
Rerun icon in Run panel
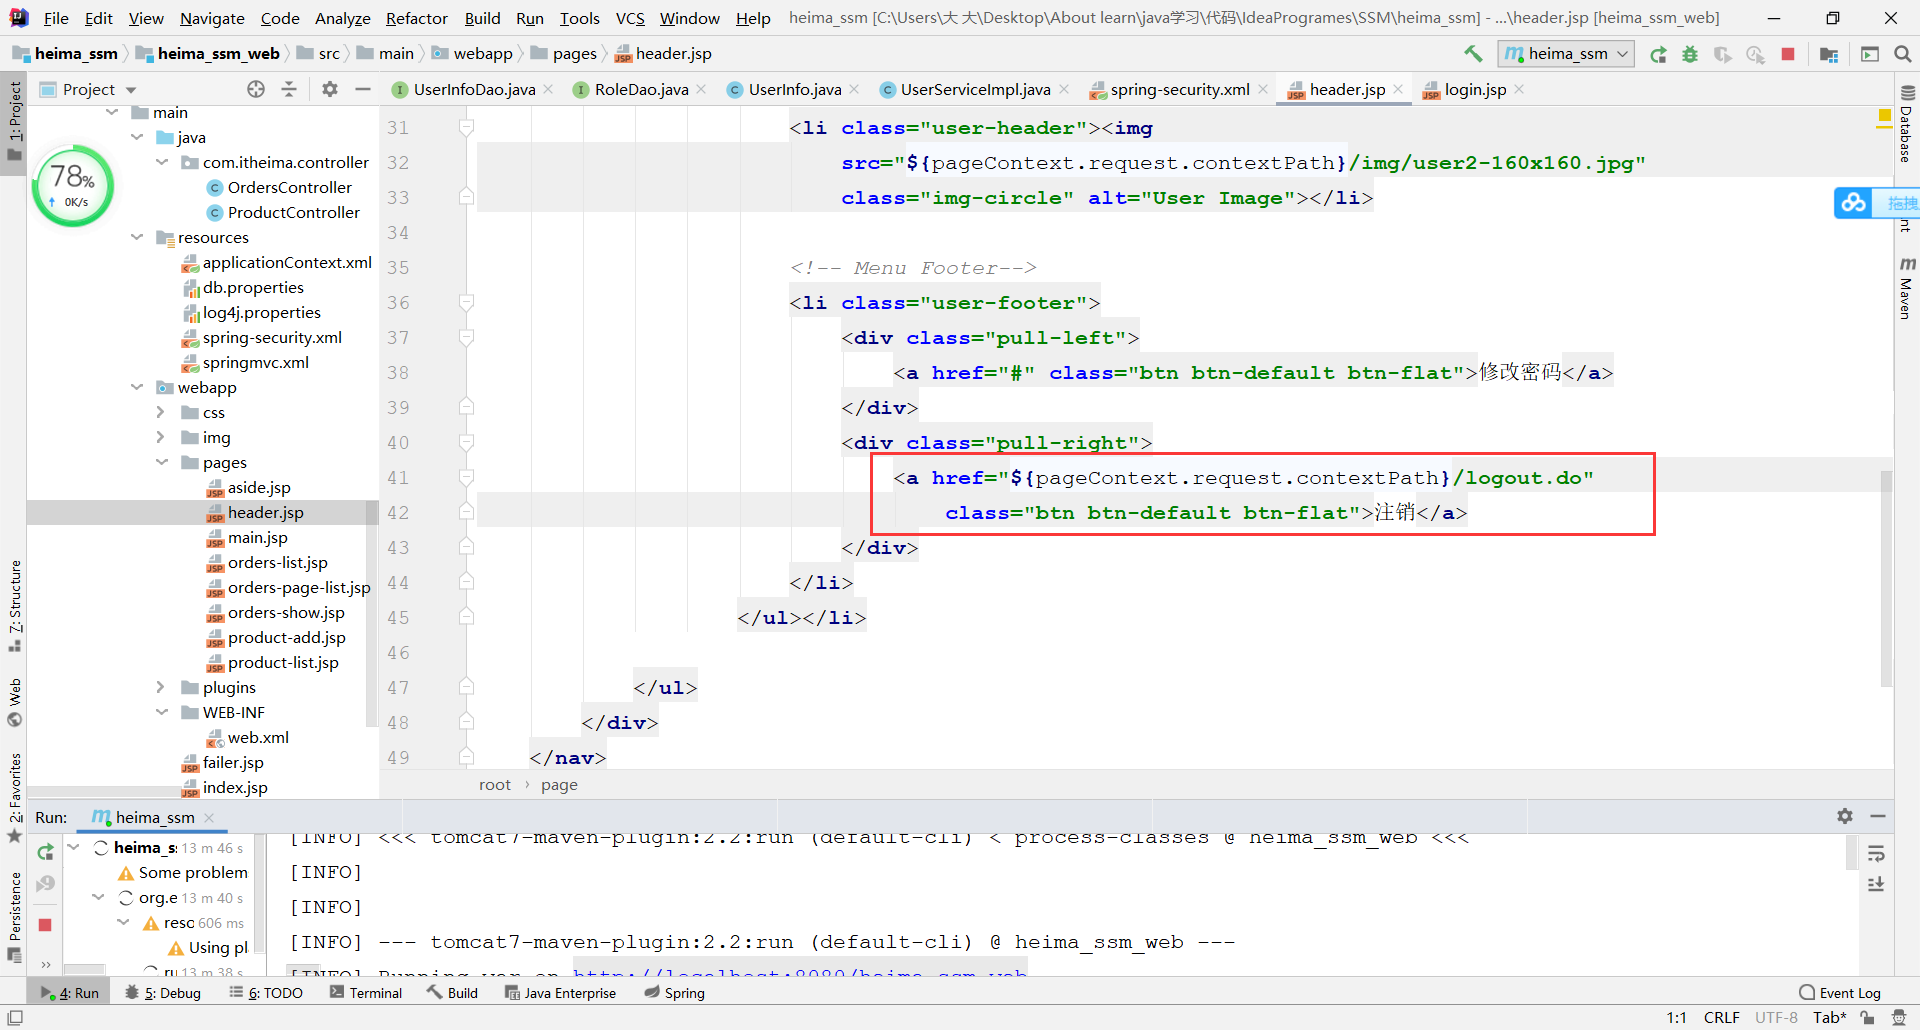pyautogui.click(x=45, y=852)
